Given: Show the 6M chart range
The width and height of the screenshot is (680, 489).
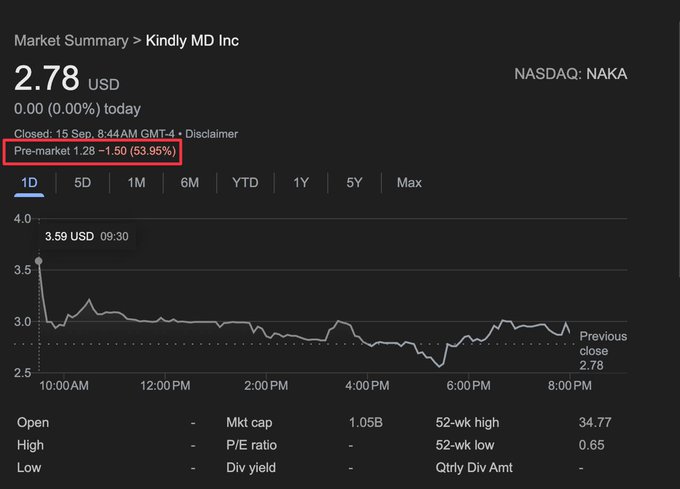Looking at the screenshot, I should click(x=190, y=183).
